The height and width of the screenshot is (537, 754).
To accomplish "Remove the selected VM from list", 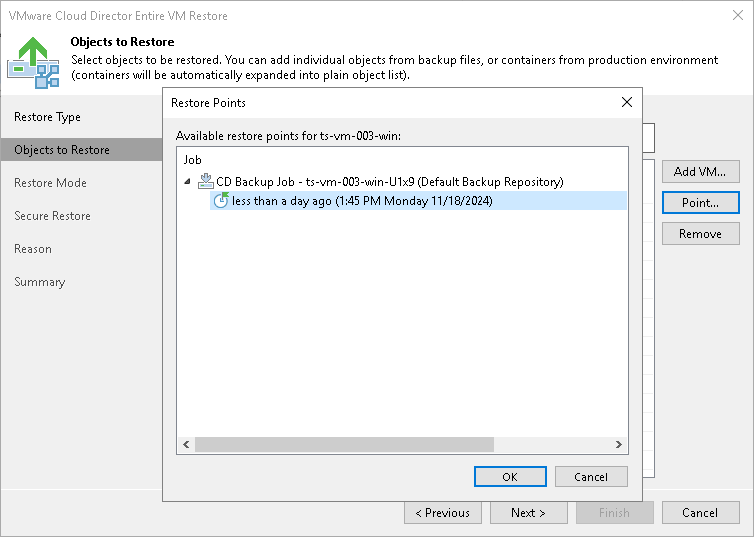I will click(700, 234).
